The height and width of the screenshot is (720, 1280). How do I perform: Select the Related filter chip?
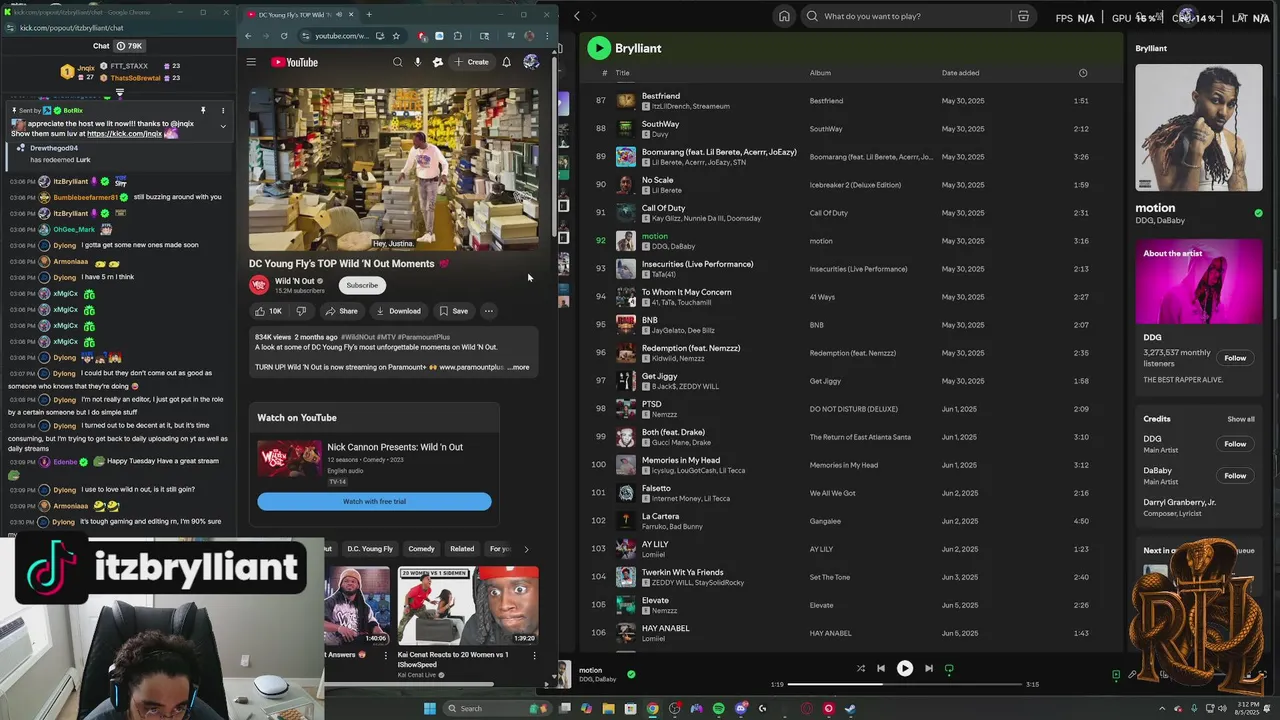[462, 548]
